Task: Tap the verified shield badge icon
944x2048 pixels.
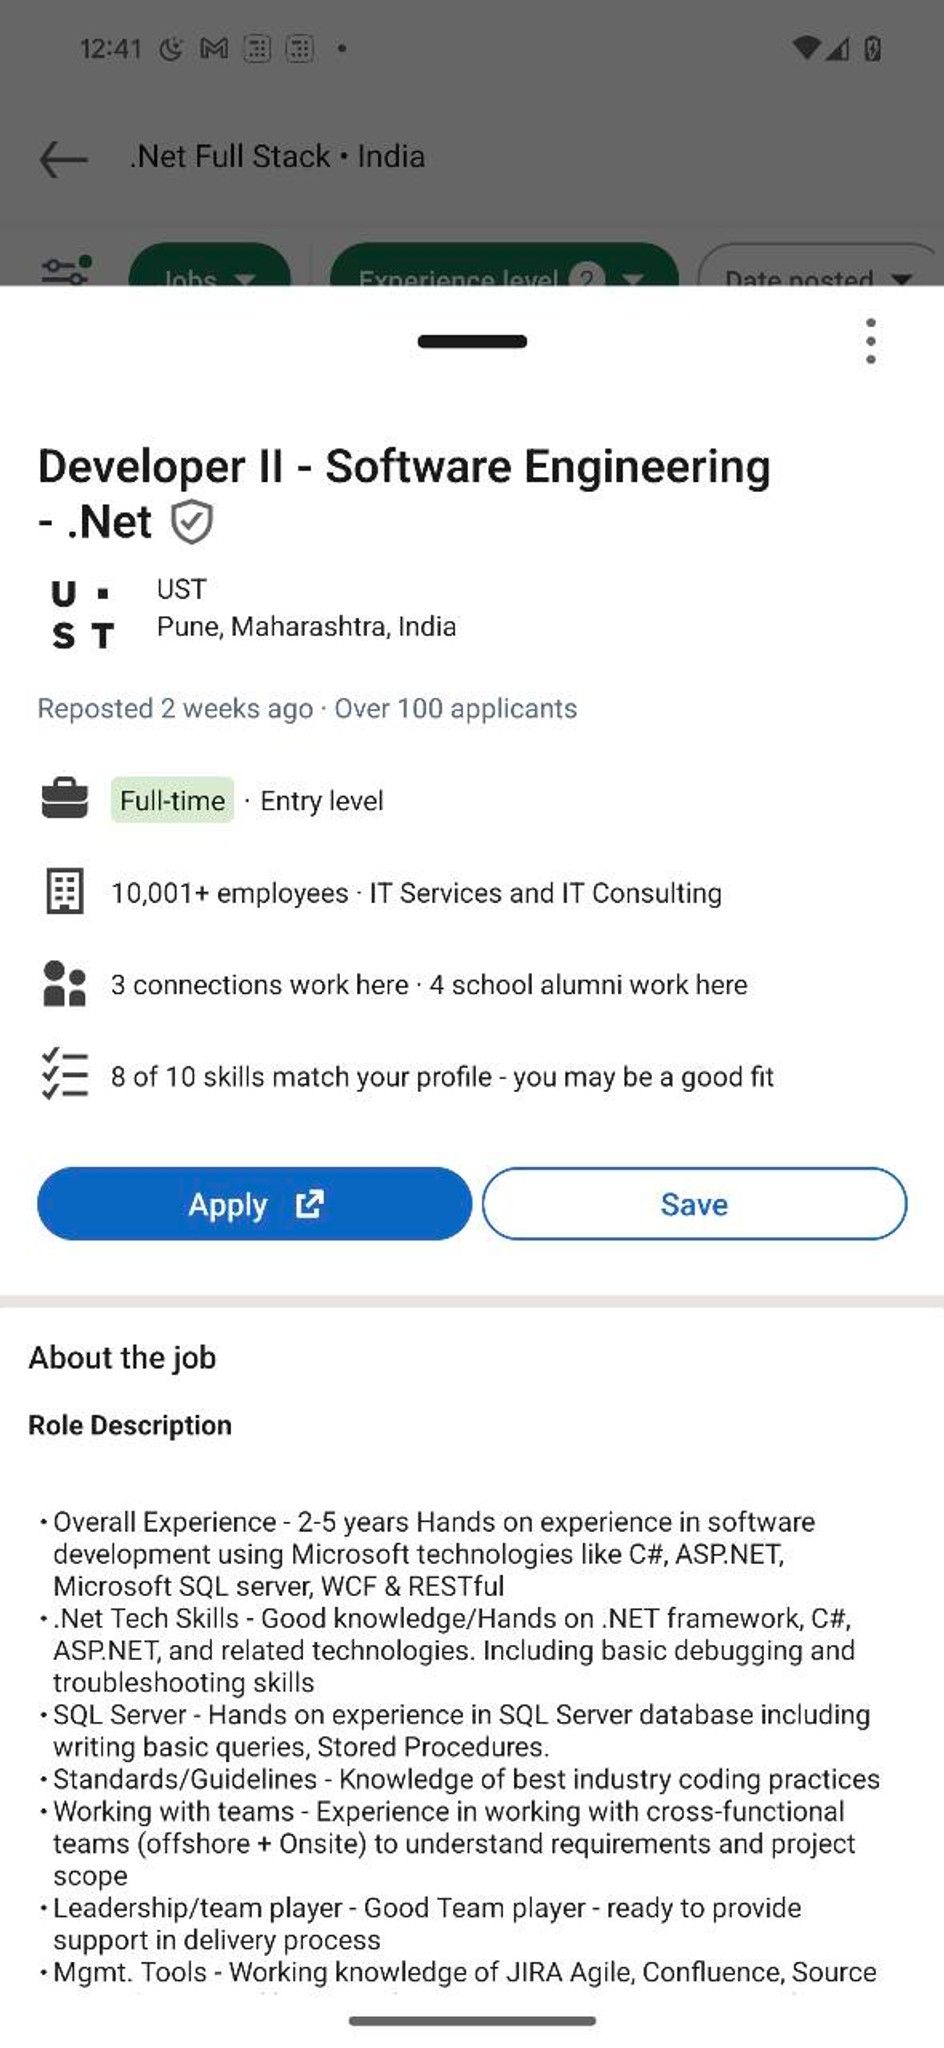Action: point(191,522)
